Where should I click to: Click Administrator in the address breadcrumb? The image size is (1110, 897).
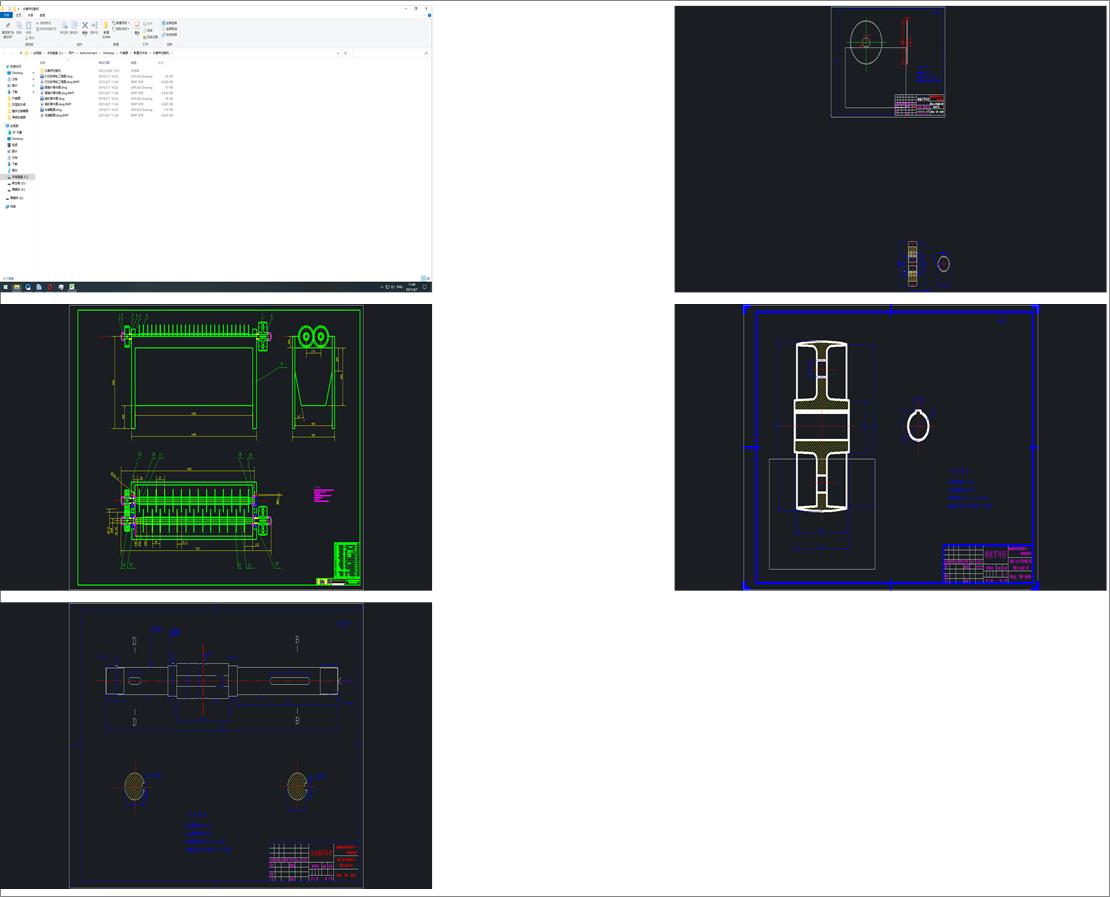tap(88, 53)
